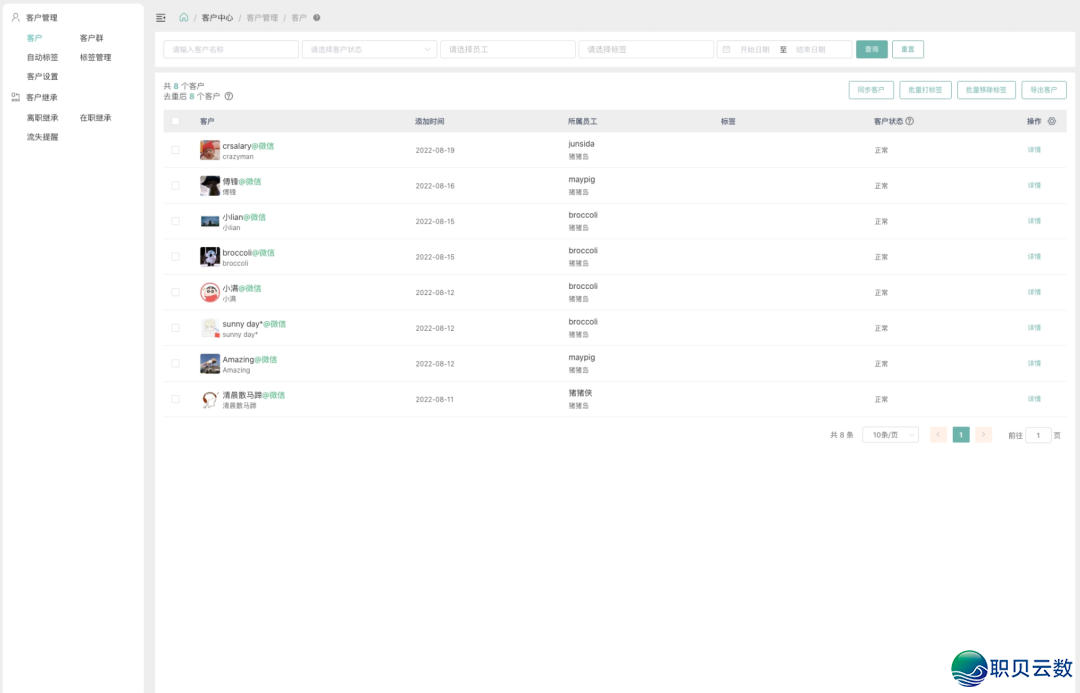Viewport: 1080px width, 693px height.
Task: 展开请选择标签下拉选择器
Action: tap(645, 49)
